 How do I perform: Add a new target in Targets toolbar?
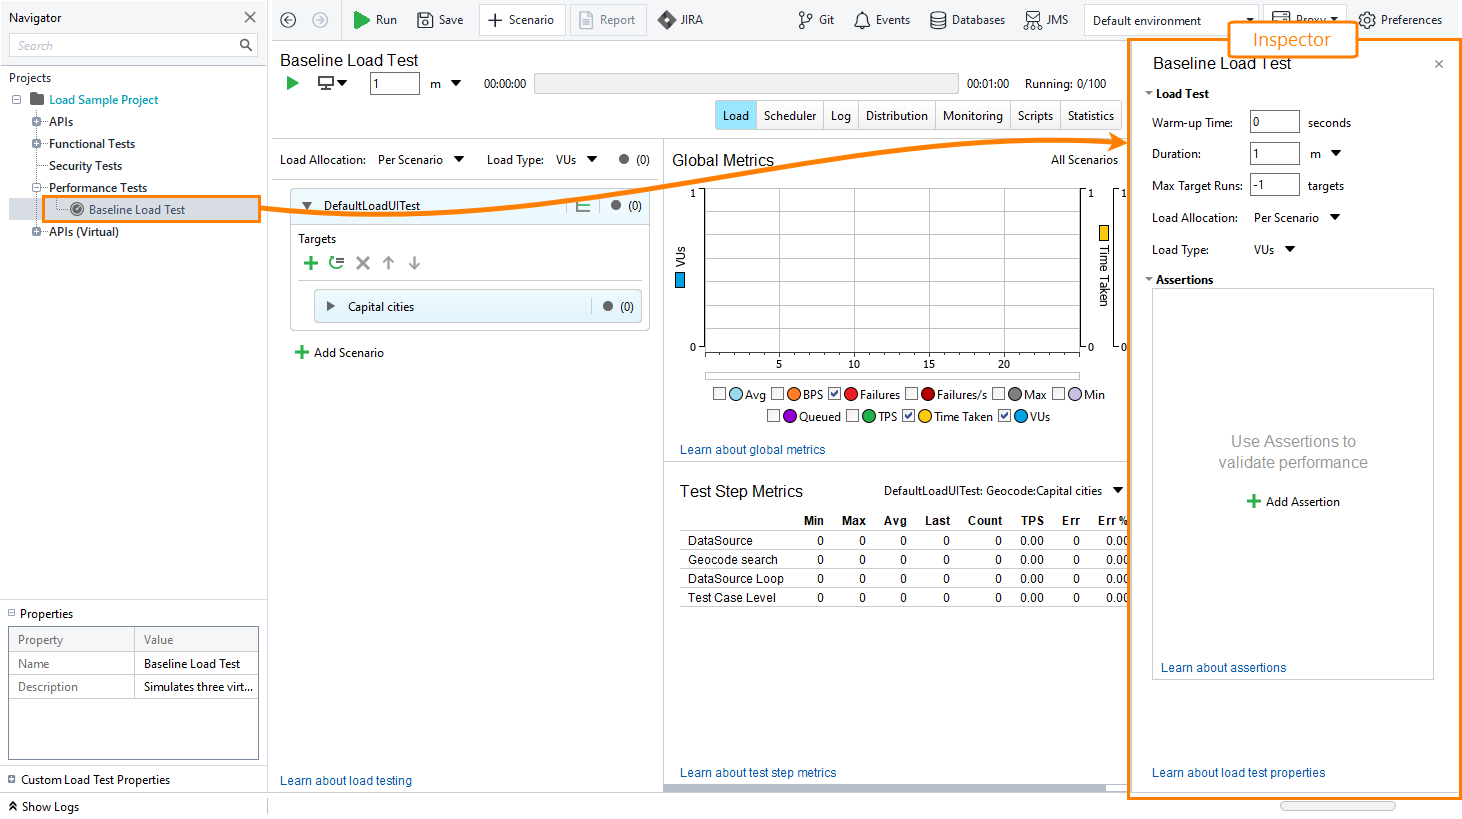click(x=310, y=262)
